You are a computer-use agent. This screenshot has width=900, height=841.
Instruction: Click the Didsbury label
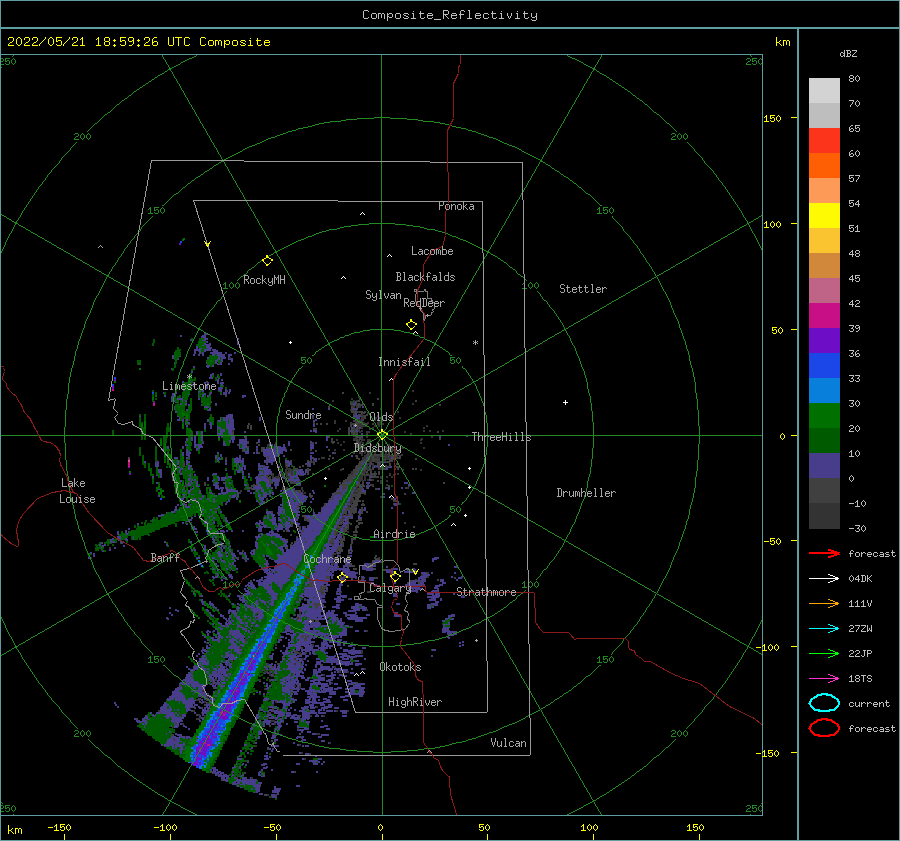(x=378, y=448)
